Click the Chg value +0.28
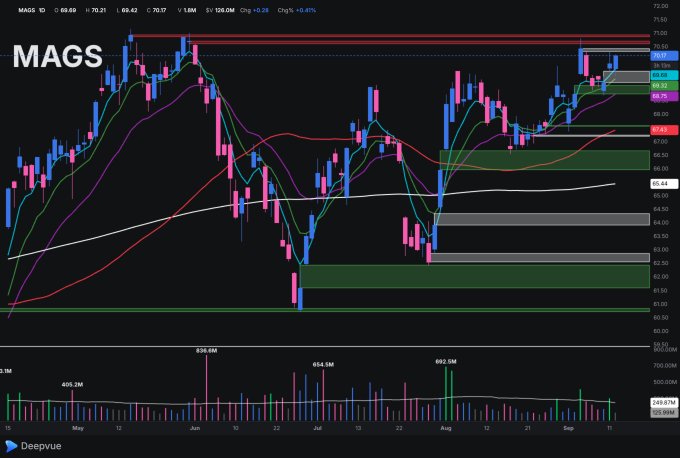 260,10
